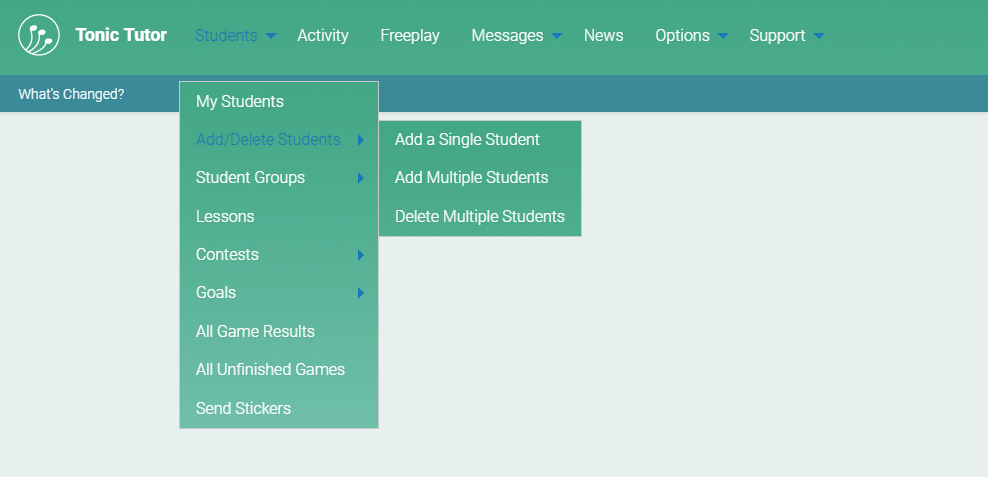Expand the Goals submenu arrow
Viewport: 988px width, 477px height.
(360, 294)
